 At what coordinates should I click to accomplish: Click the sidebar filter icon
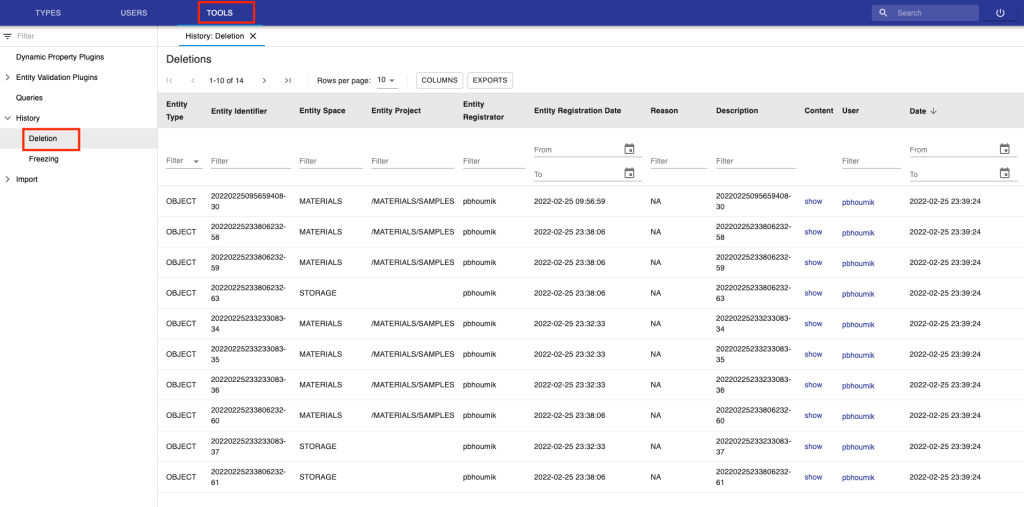click(x=8, y=37)
